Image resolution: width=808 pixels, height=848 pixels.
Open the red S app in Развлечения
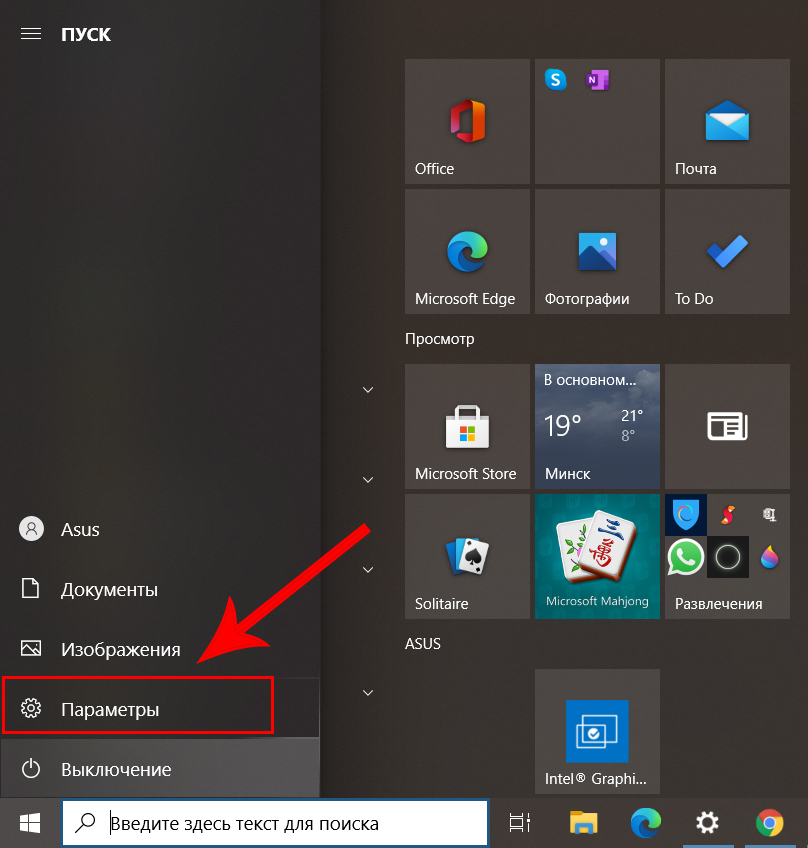[x=727, y=514]
